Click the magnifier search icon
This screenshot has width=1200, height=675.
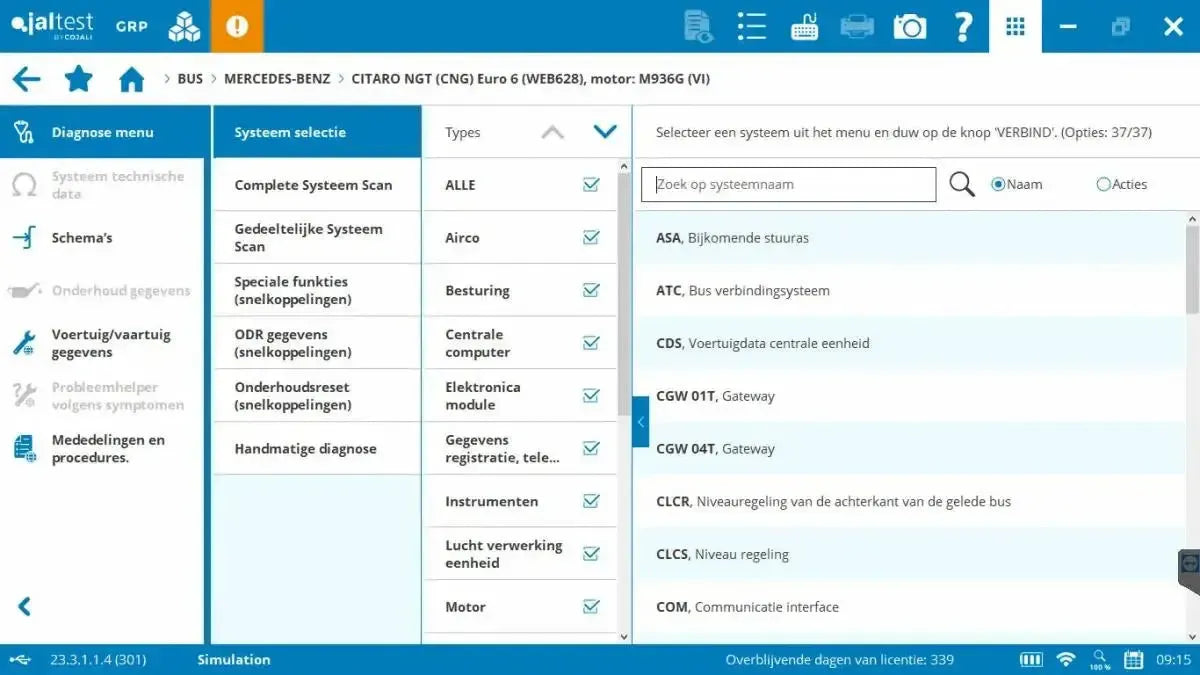click(961, 184)
